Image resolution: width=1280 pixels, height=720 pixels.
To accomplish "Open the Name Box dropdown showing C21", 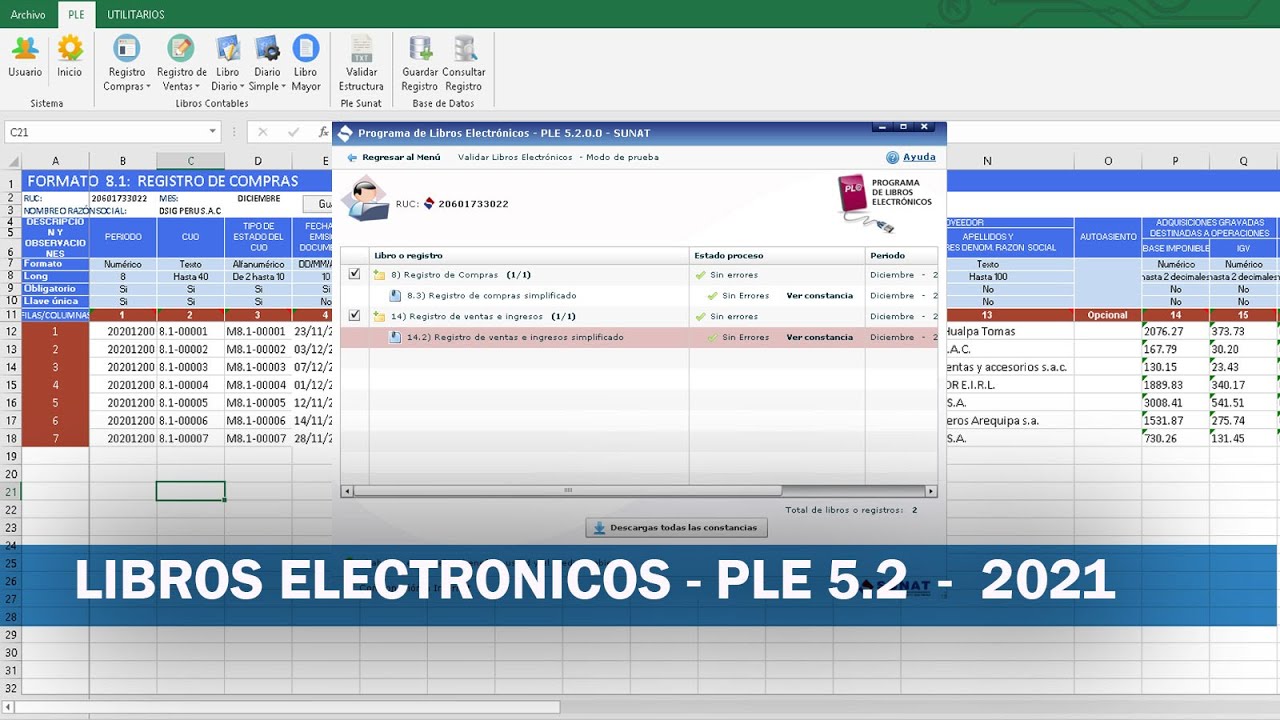I will click(x=212, y=132).
